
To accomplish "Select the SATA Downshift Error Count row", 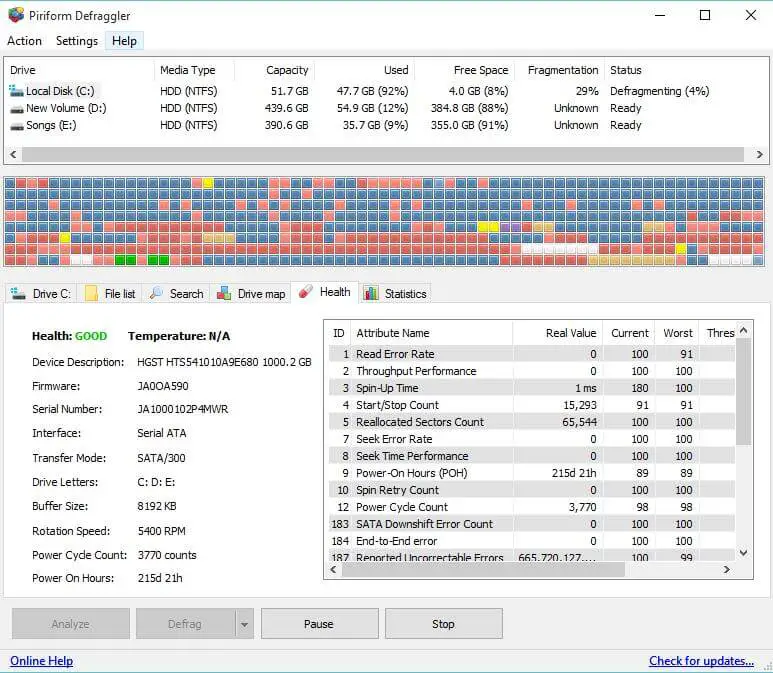I will [x=531, y=524].
